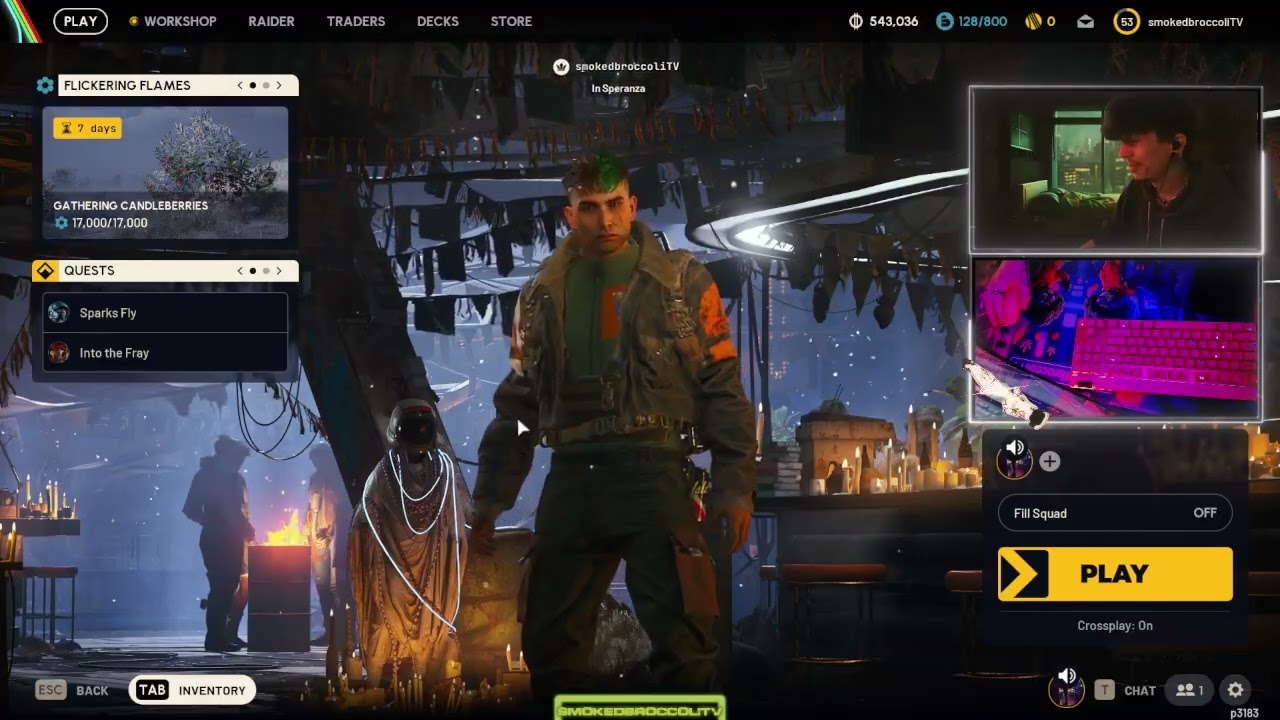Click the 17,000/17,000 progress text

(x=110, y=223)
